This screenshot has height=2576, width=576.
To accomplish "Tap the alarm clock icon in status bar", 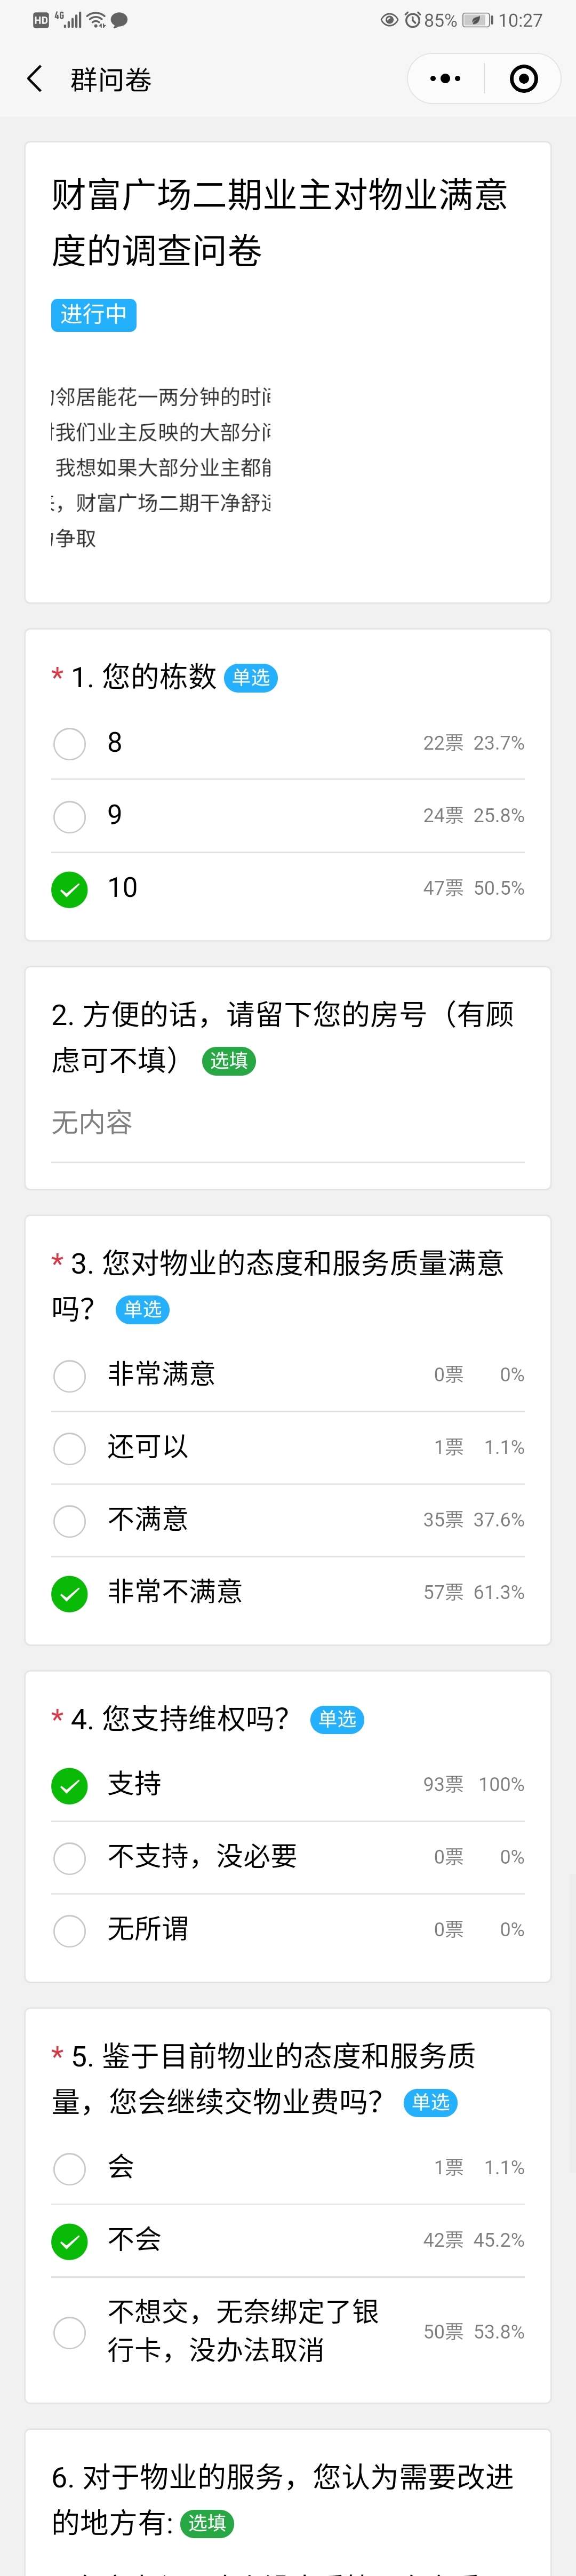I will 412,20.
